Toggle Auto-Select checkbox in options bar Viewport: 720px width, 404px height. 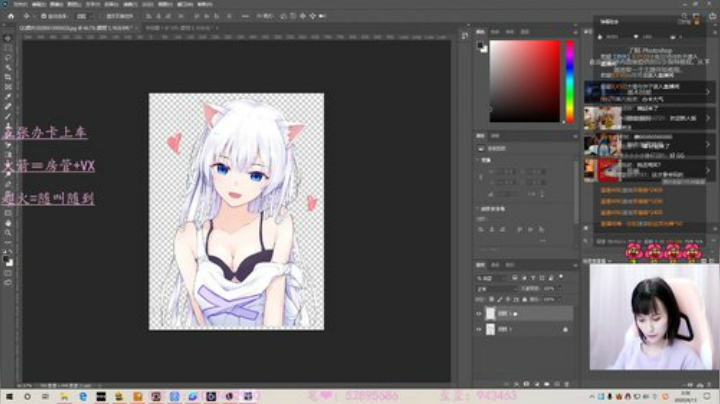(x=44, y=16)
